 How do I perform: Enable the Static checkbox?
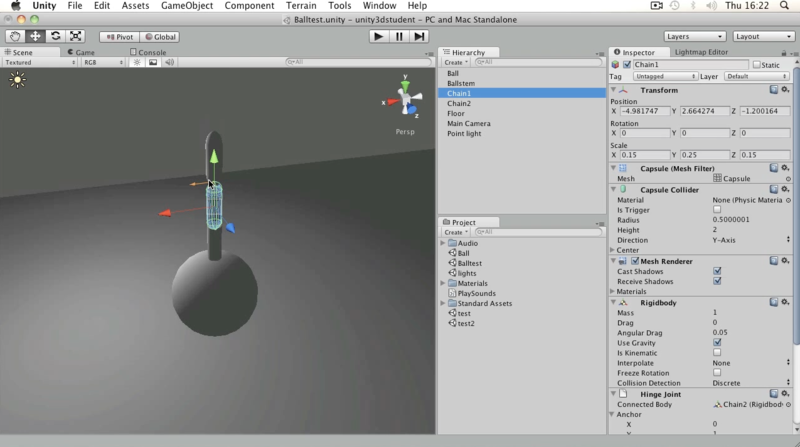pyautogui.click(x=757, y=65)
